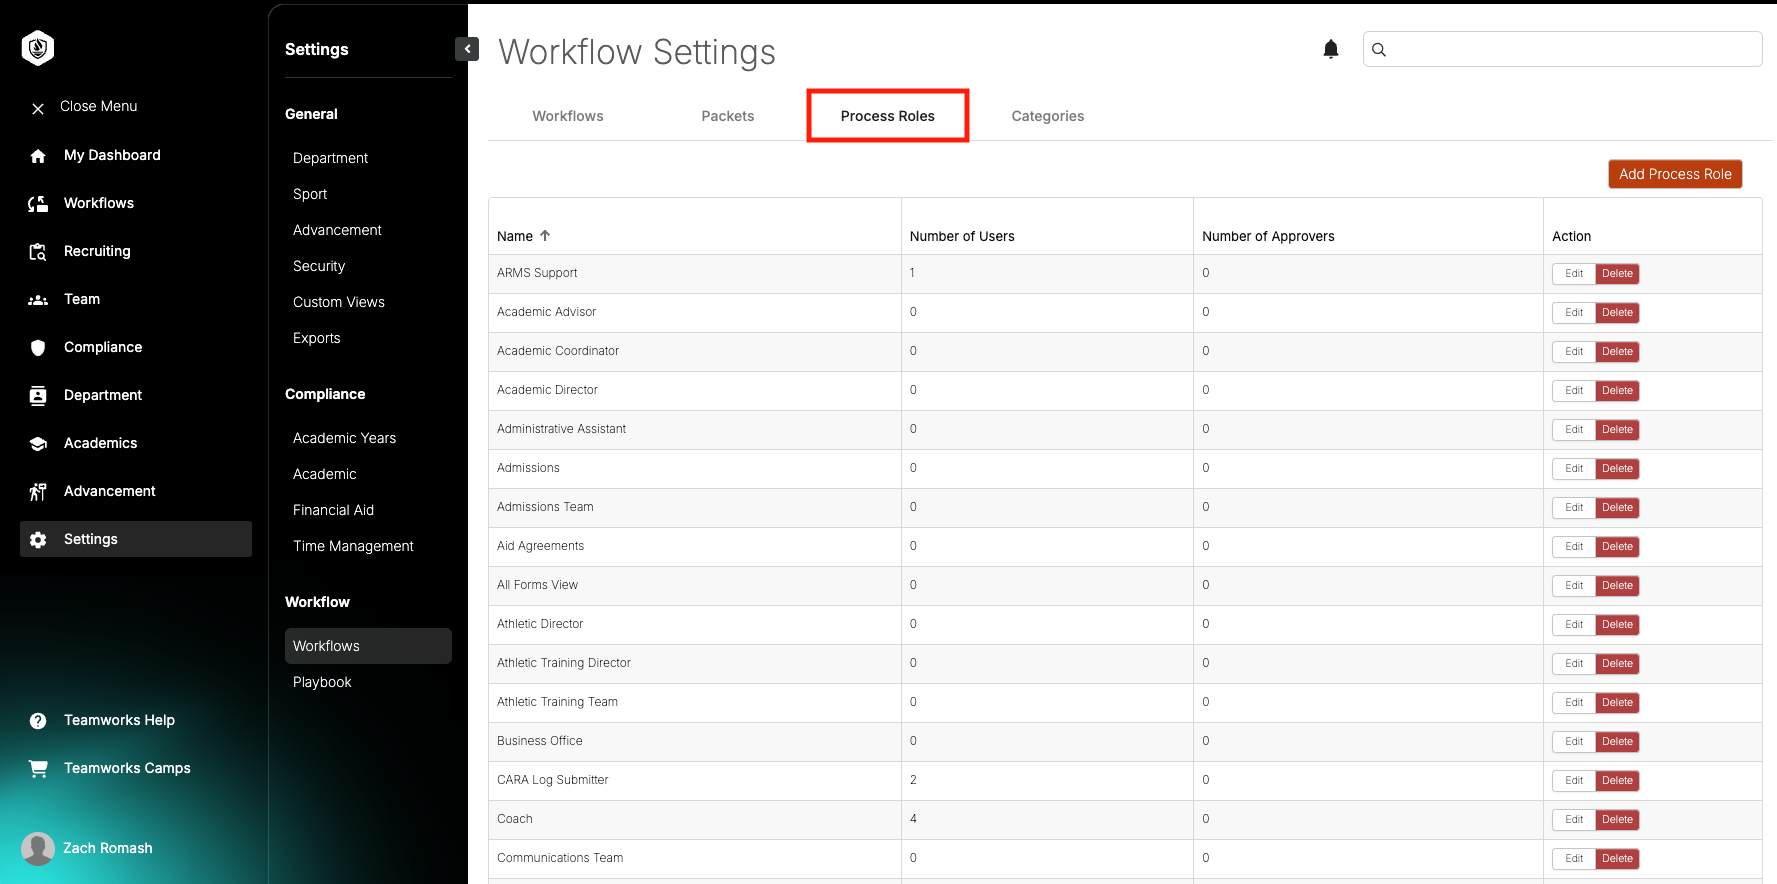Edit the Coach role
The height and width of the screenshot is (884, 1777).
coord(1574,820)
